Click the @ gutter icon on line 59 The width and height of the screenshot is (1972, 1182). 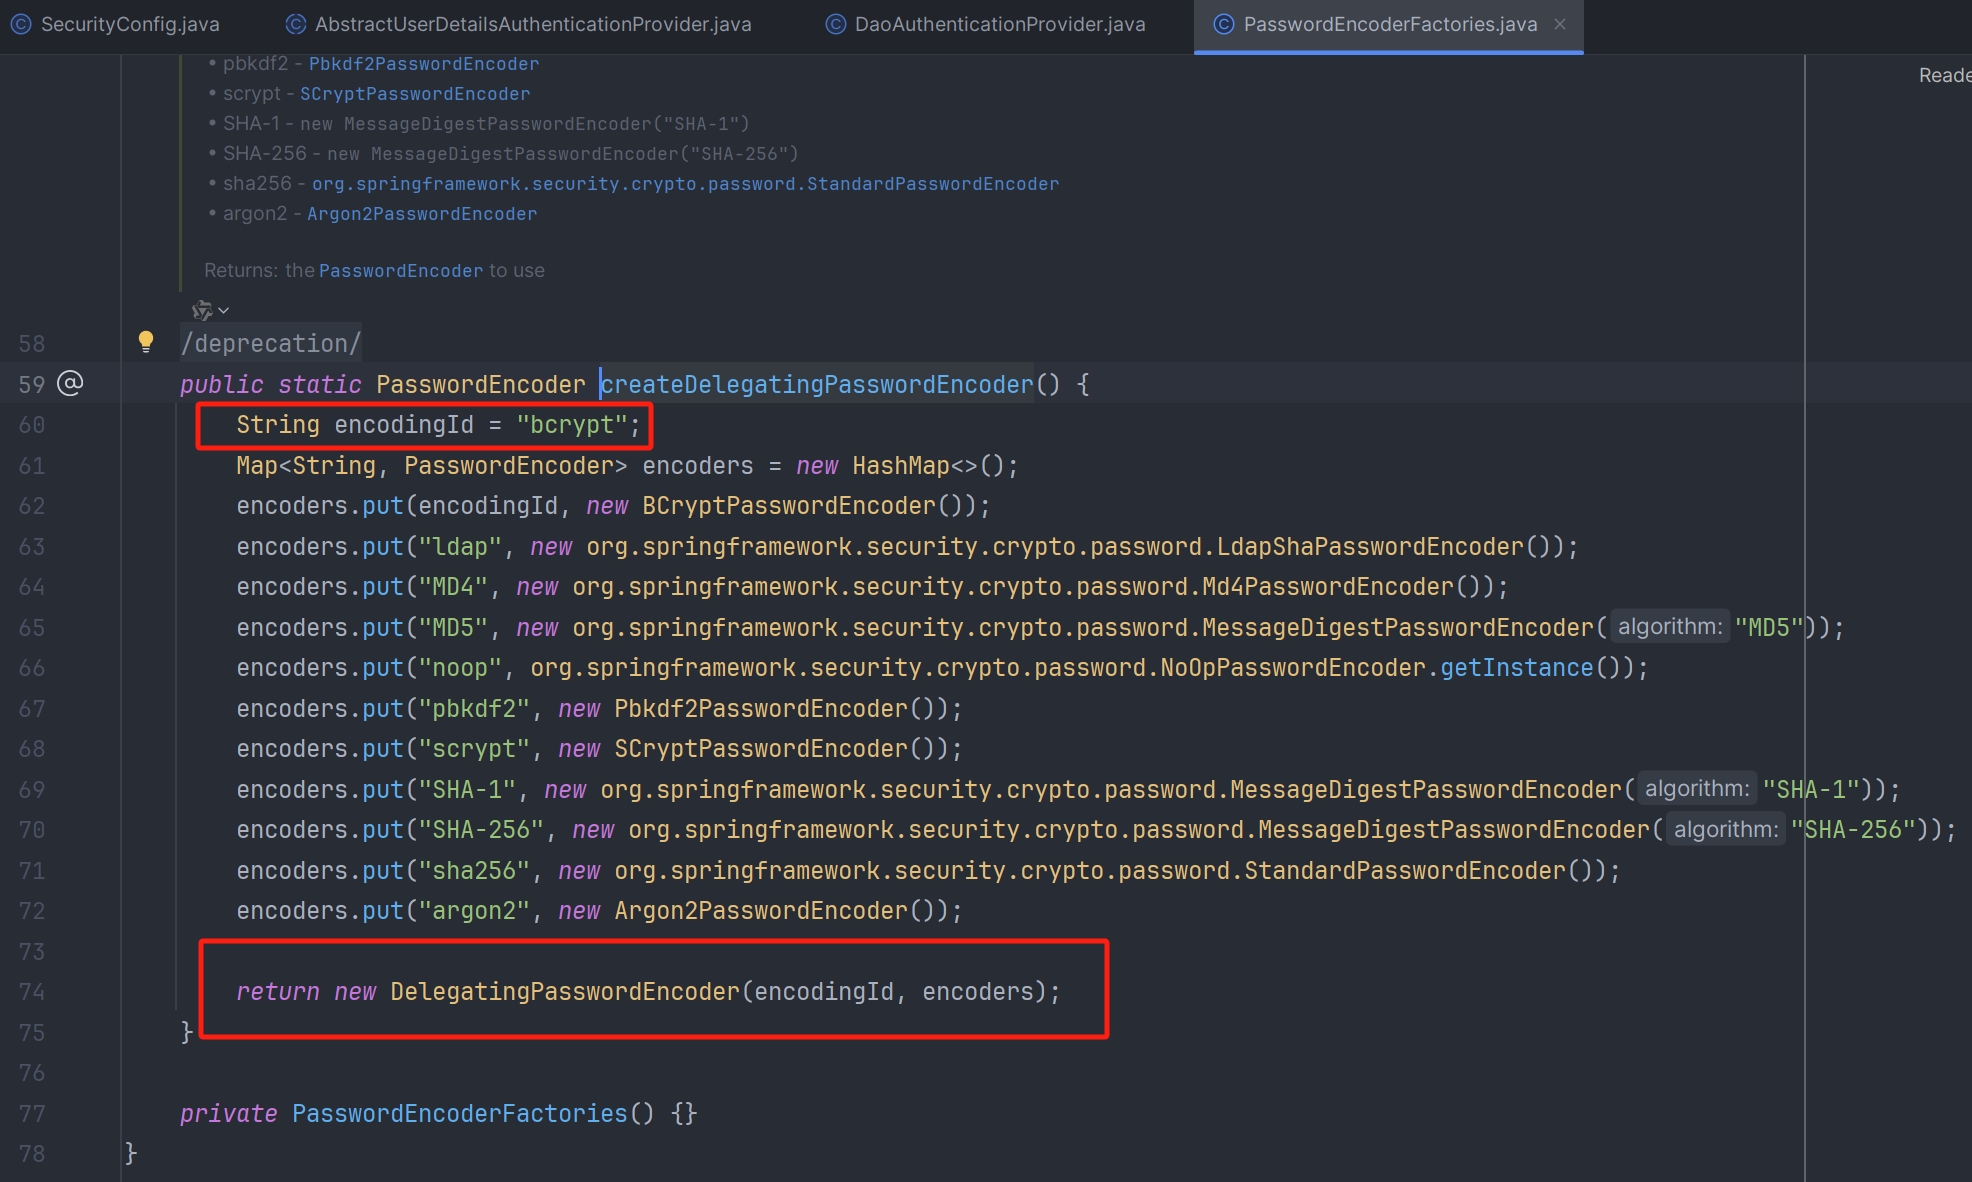point(70,383)
